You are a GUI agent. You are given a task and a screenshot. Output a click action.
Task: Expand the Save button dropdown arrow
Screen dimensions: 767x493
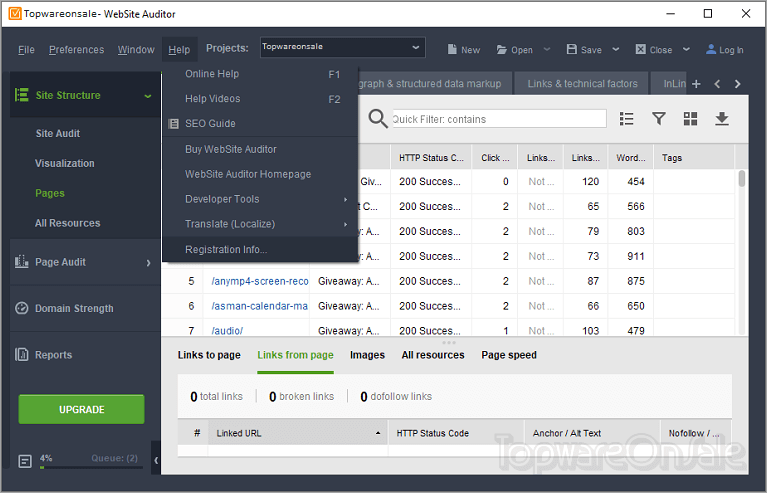616,49
